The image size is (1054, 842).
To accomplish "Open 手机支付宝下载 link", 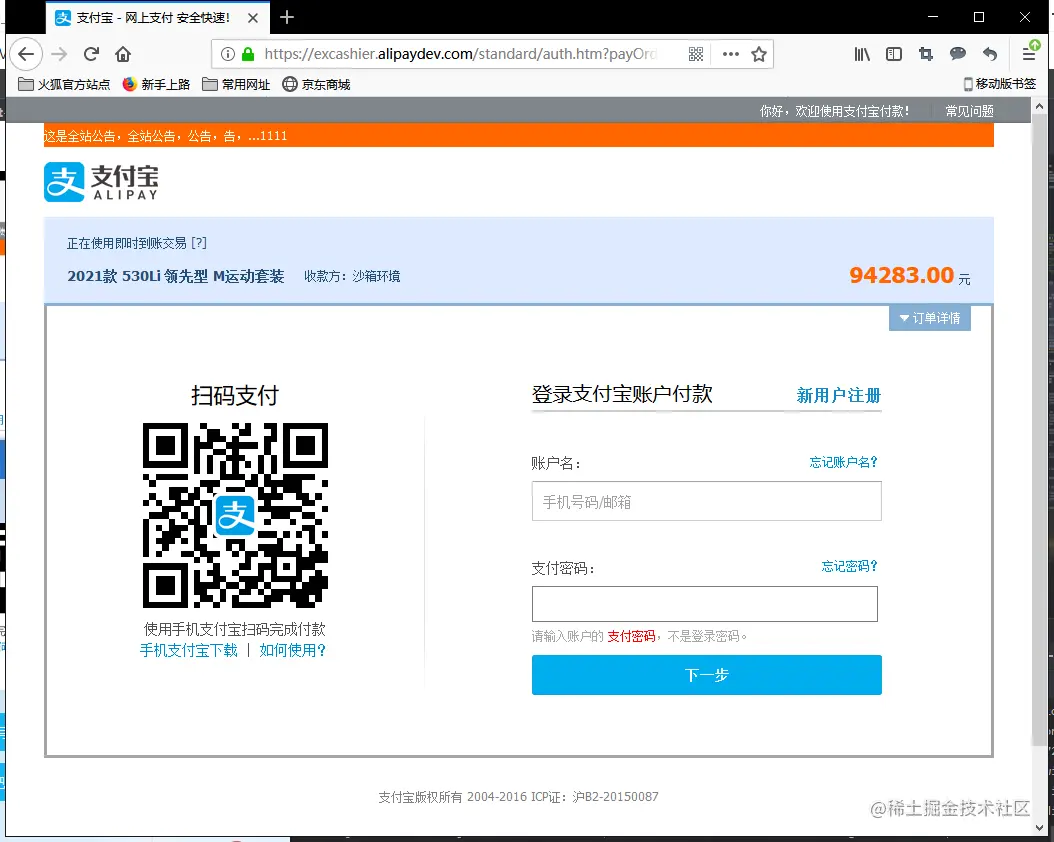I will click(x=189, y=650).
